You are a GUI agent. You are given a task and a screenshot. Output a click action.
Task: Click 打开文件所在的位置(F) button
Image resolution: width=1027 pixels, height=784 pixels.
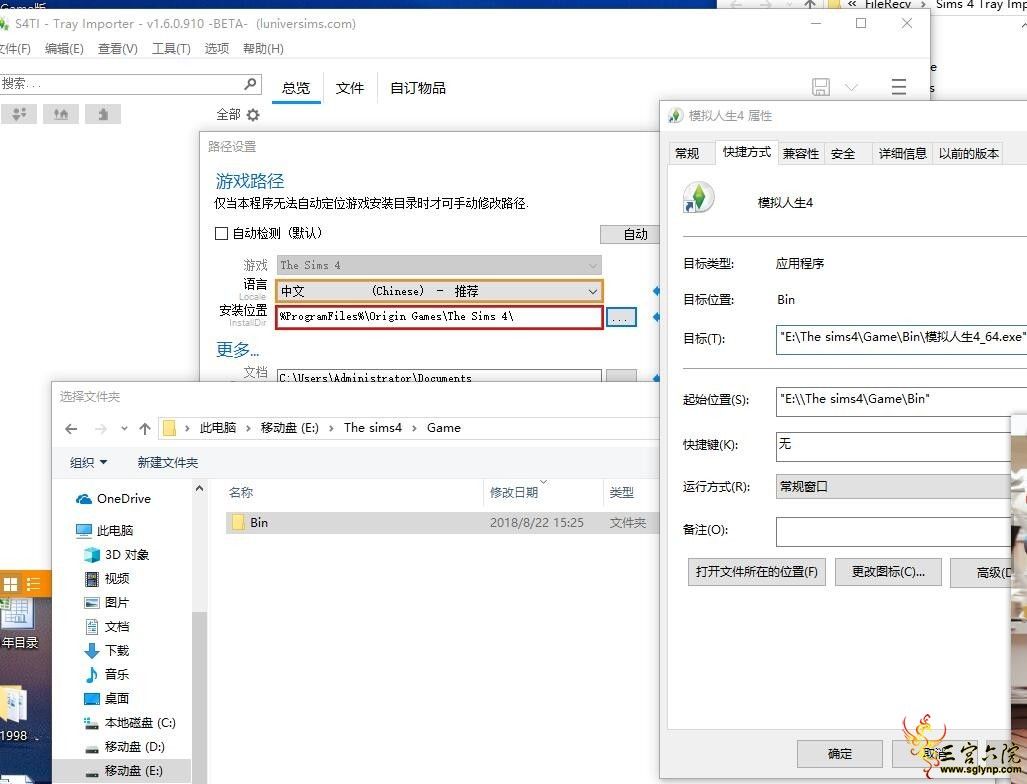click(x=756, y=572)
